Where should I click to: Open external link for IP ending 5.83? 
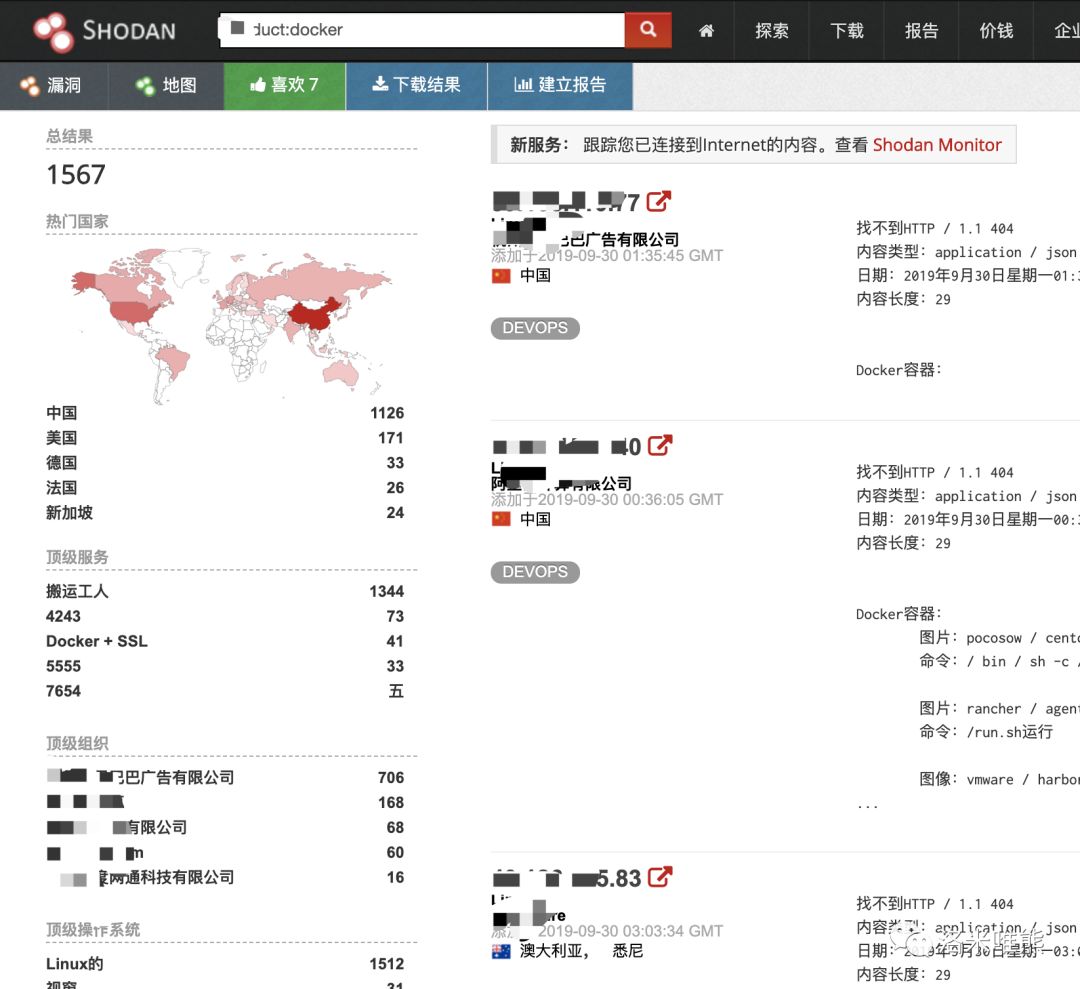(660, 877)
